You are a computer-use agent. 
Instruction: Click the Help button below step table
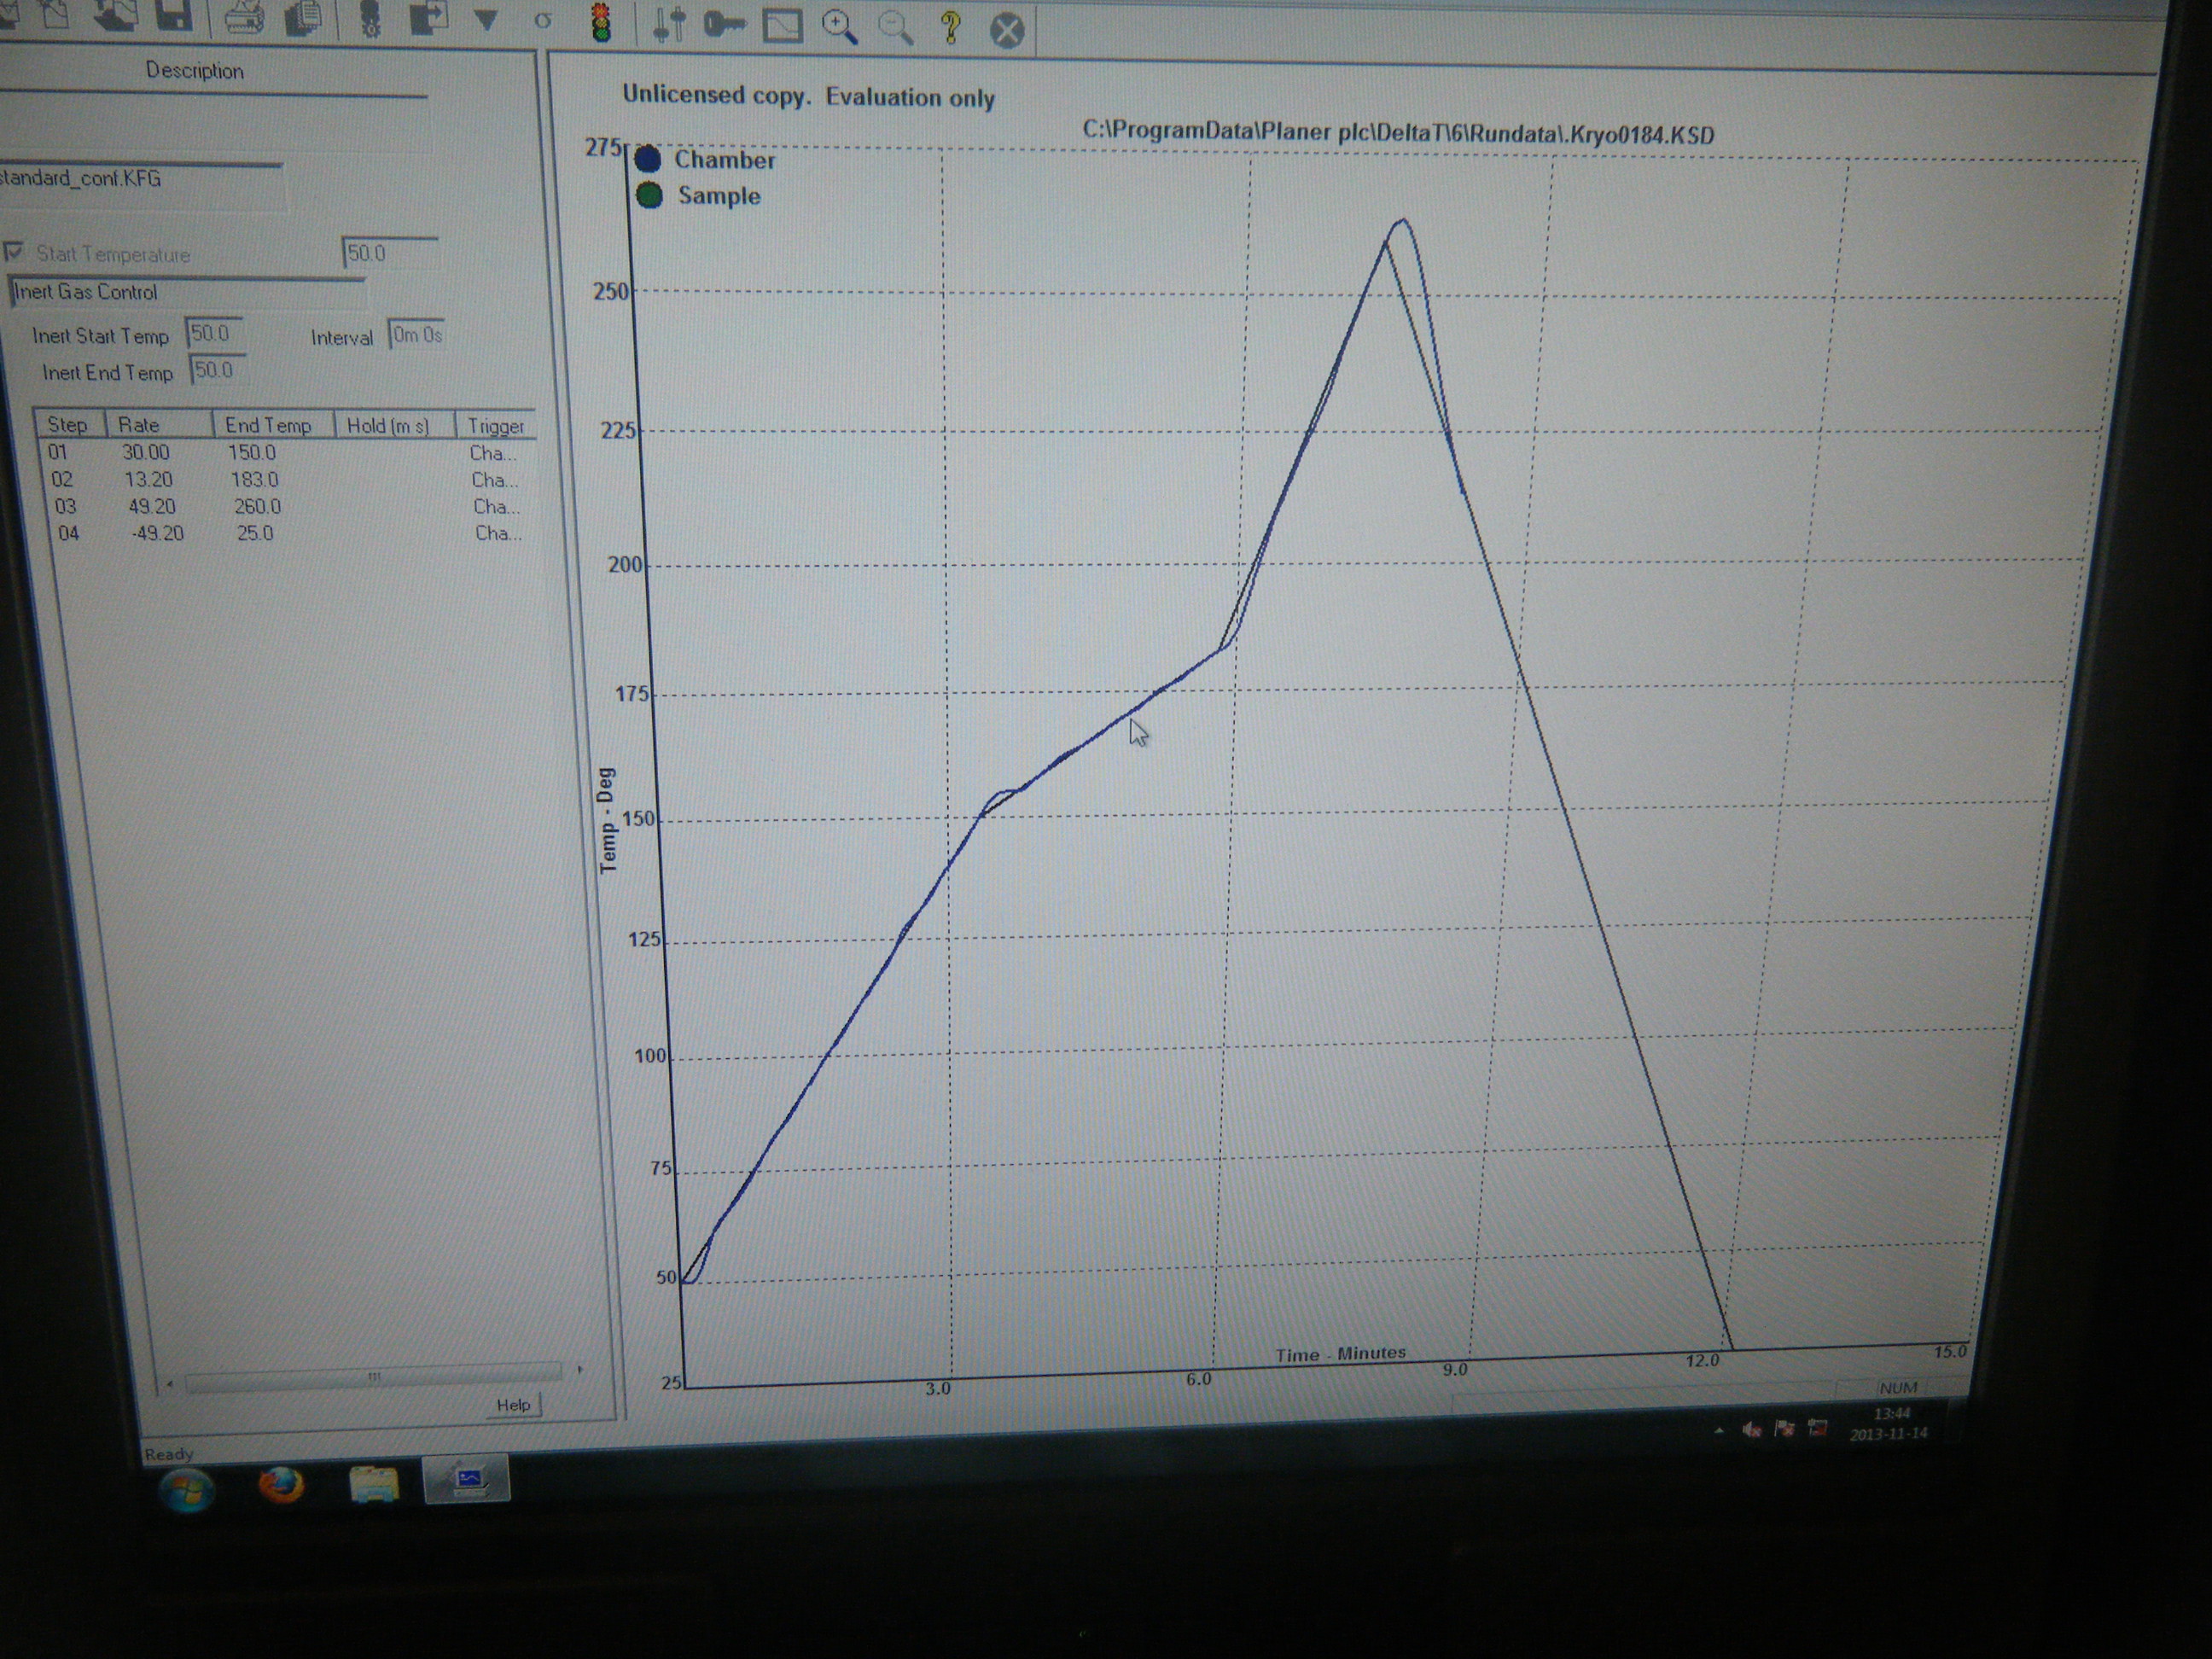pyautogui.click(x=514, y=1405)
